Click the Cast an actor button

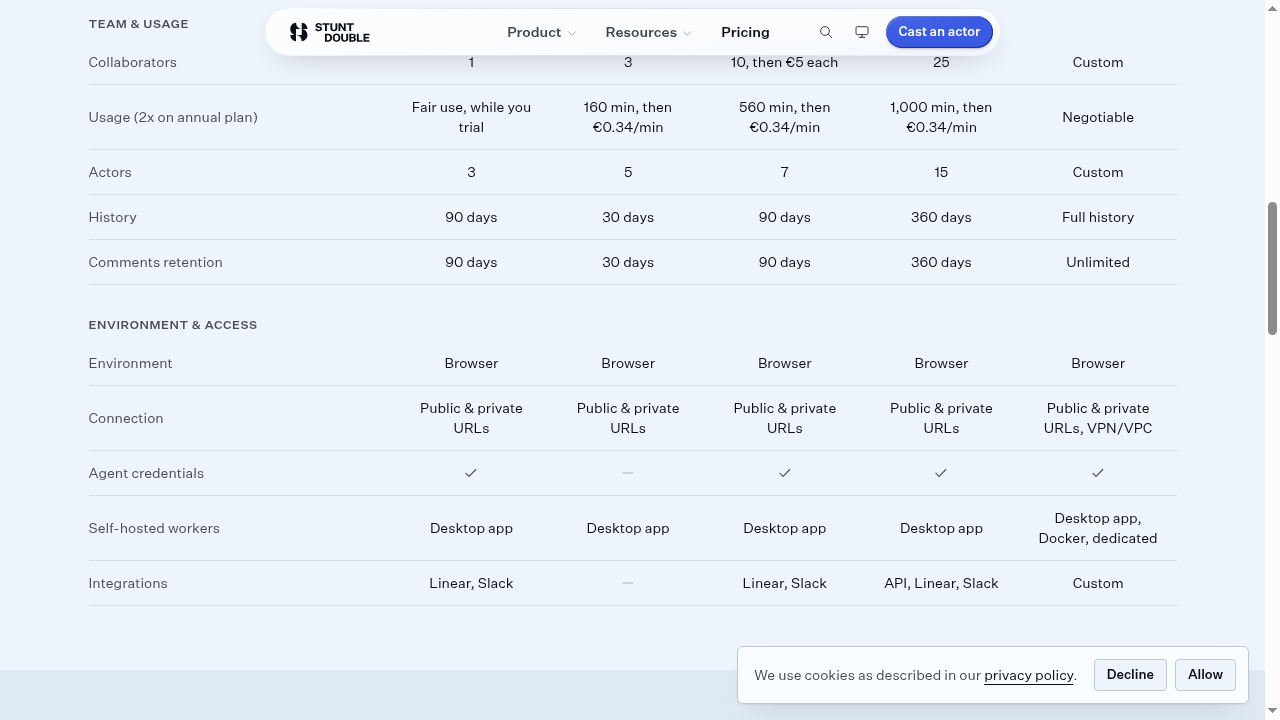coord(939,32)
